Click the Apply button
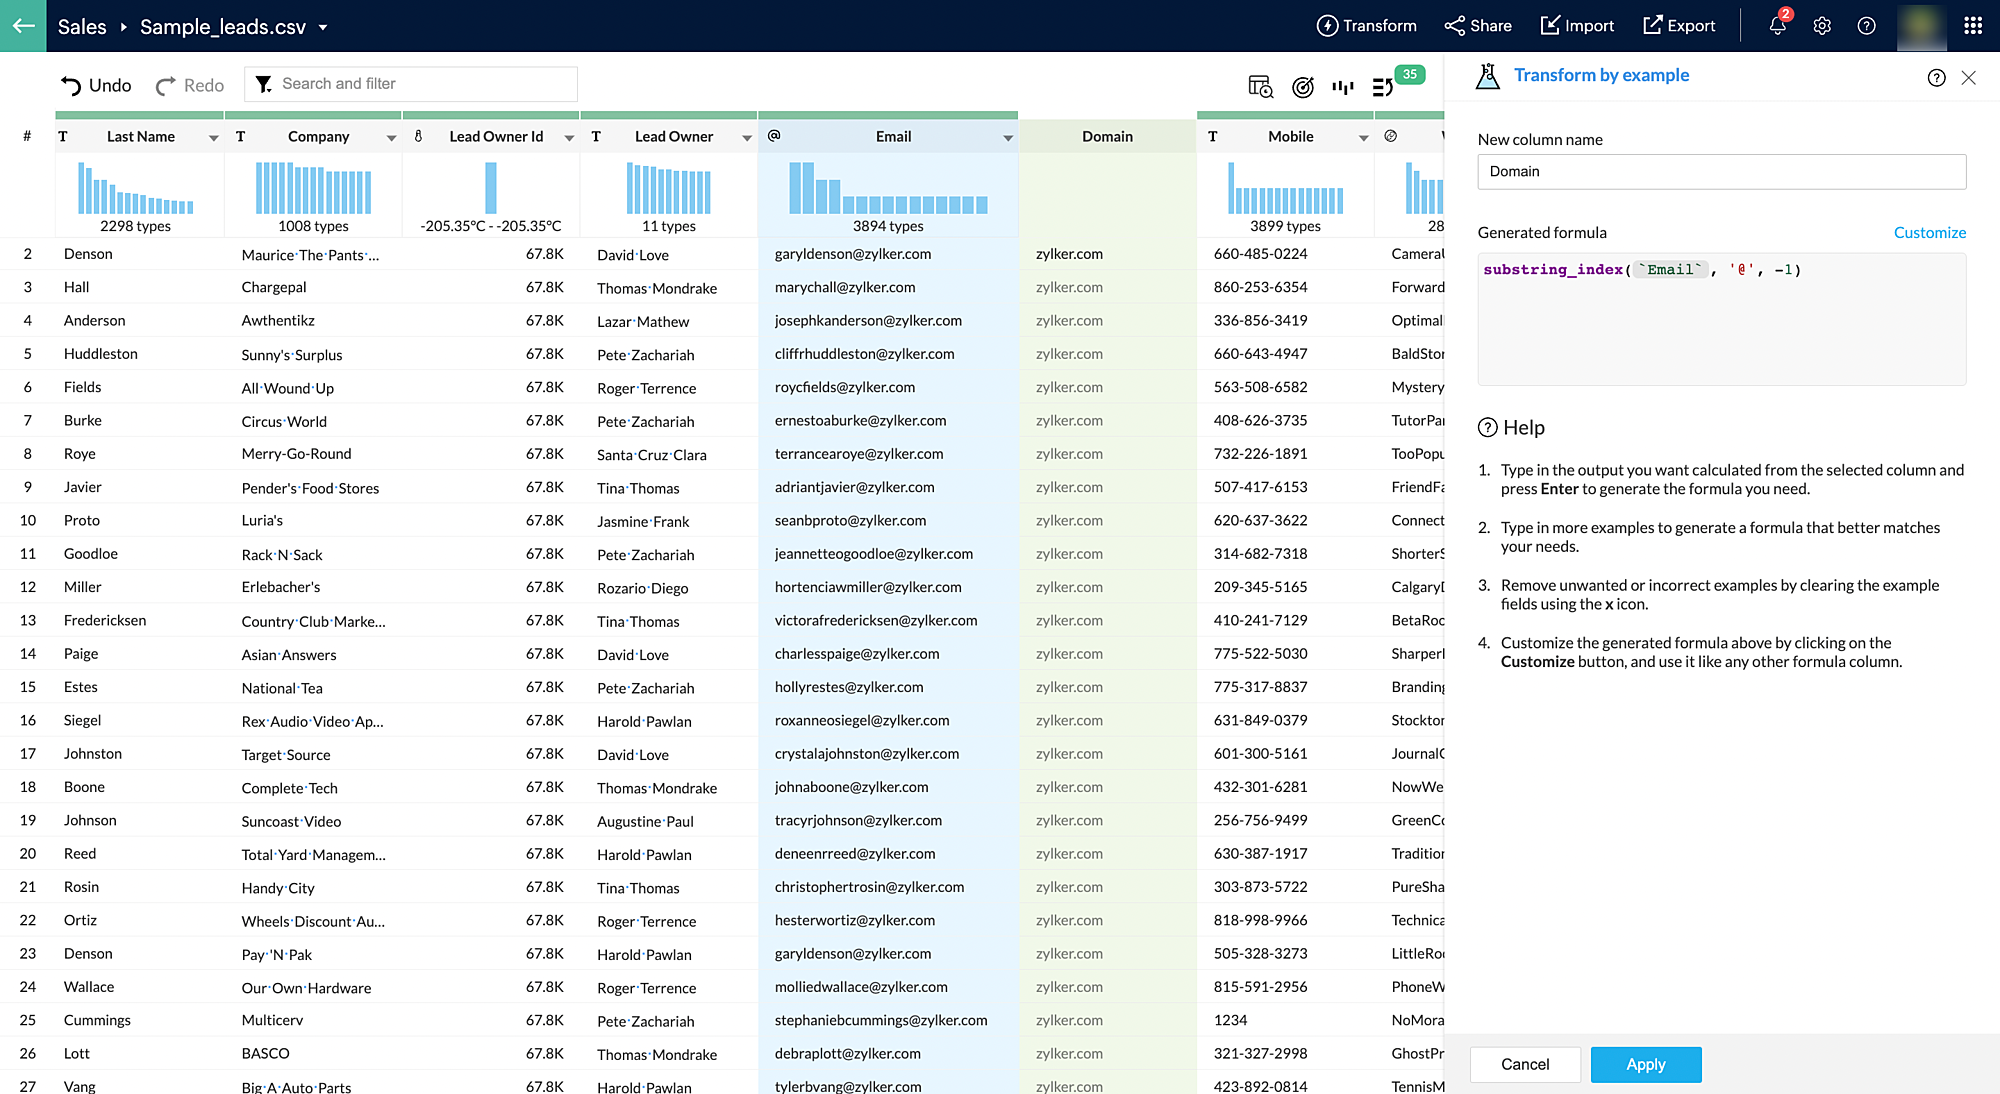 [1645, 1064]
